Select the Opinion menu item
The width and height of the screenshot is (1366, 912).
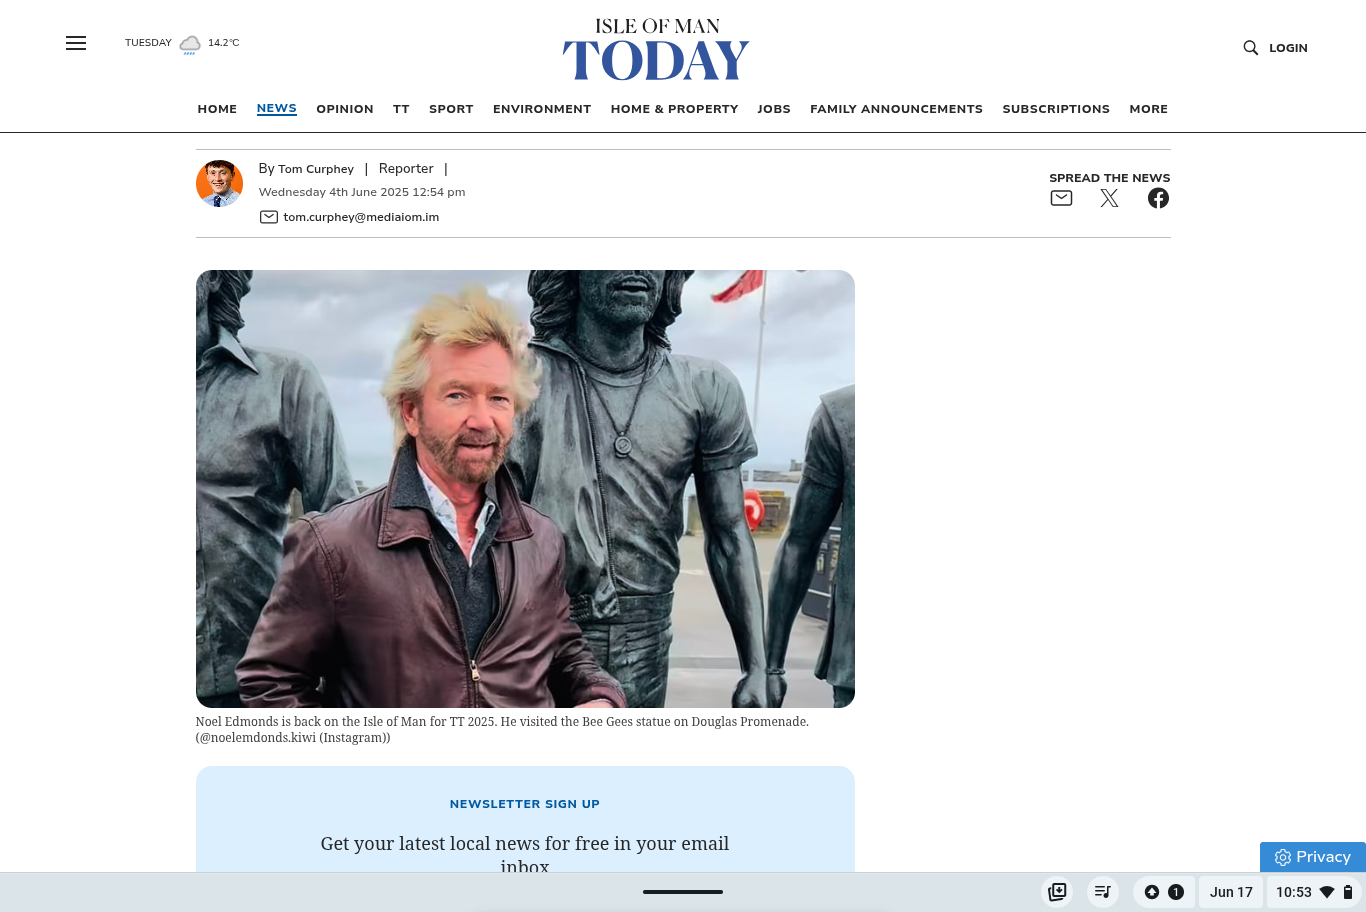[x=344, y=109]
